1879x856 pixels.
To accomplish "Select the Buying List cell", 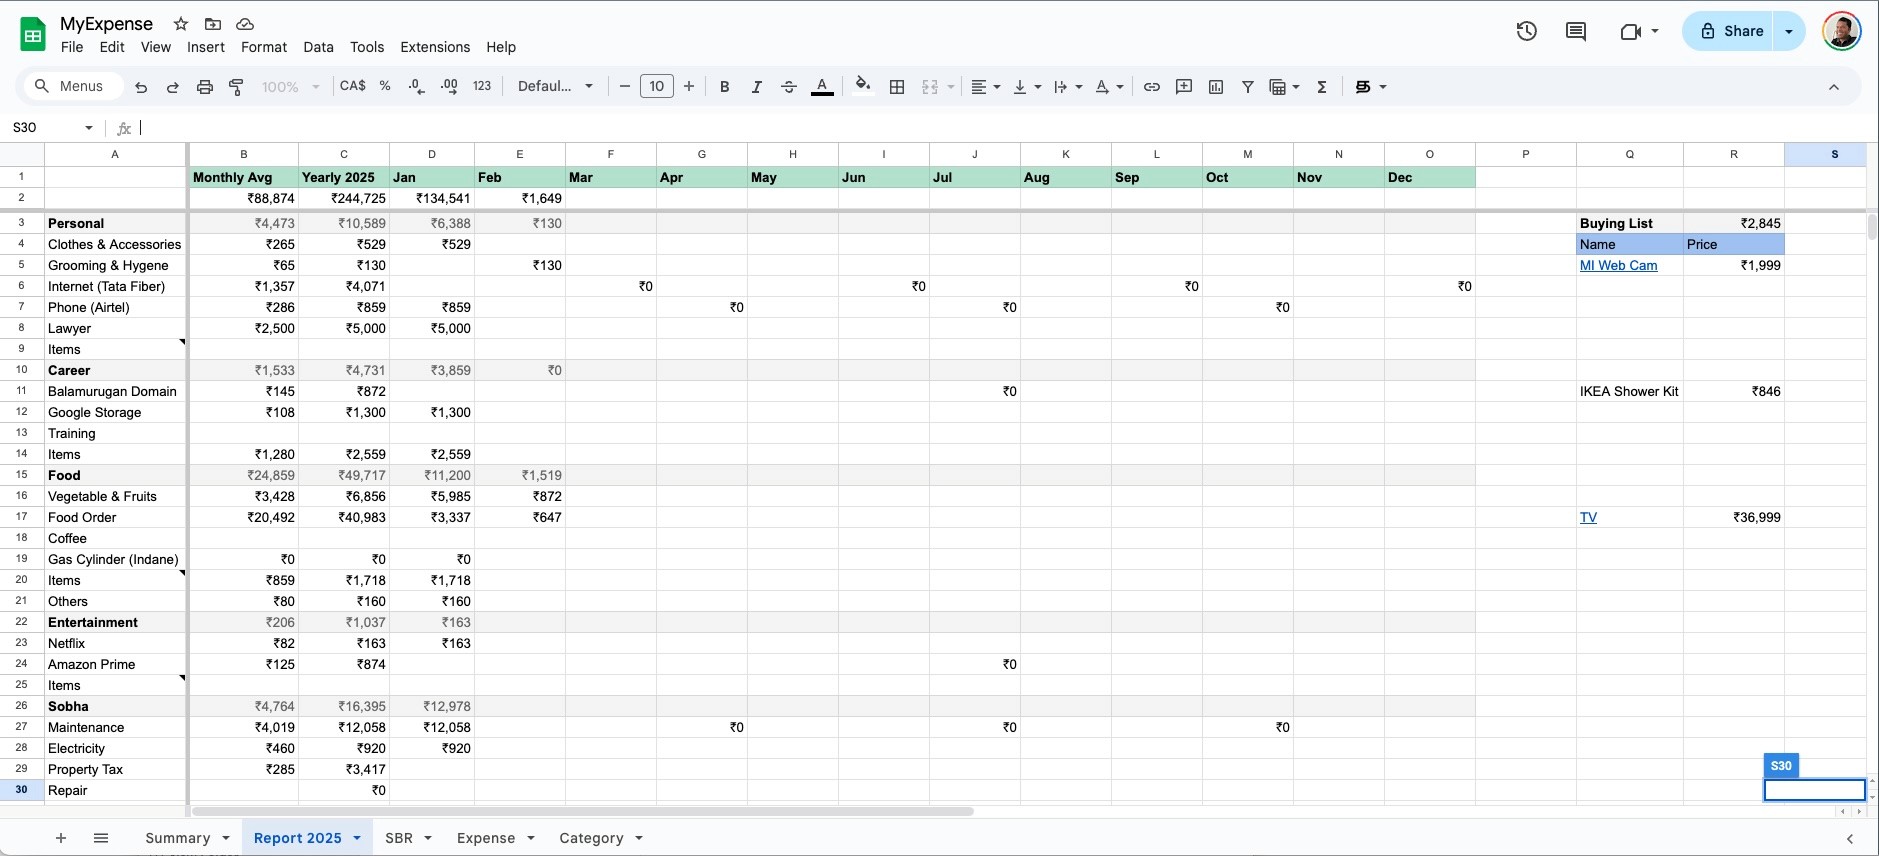I will (x=1630, y=223).
